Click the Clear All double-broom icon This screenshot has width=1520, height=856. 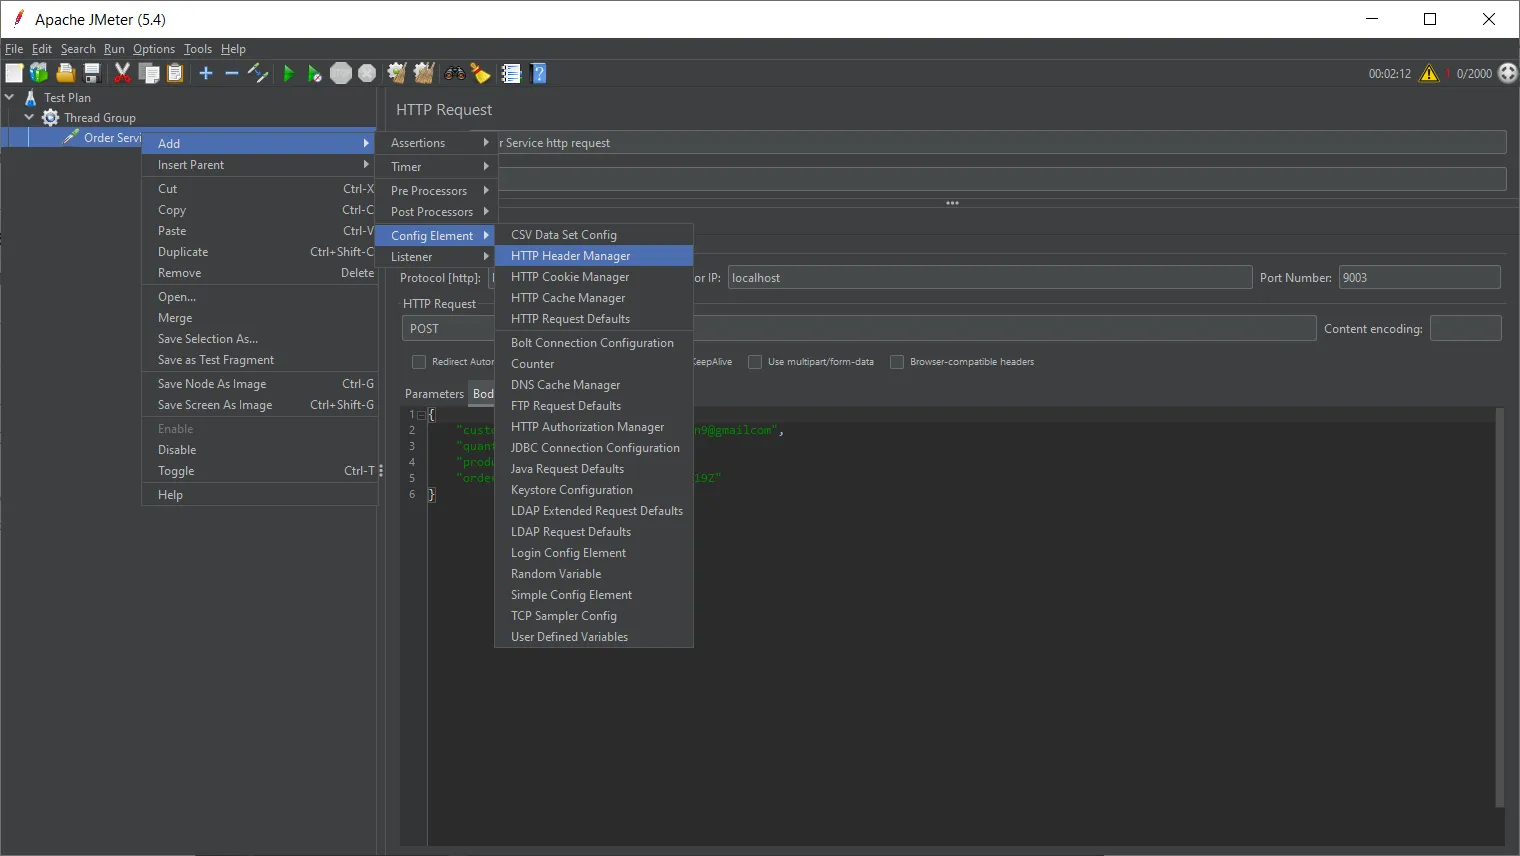pos(423,73)
